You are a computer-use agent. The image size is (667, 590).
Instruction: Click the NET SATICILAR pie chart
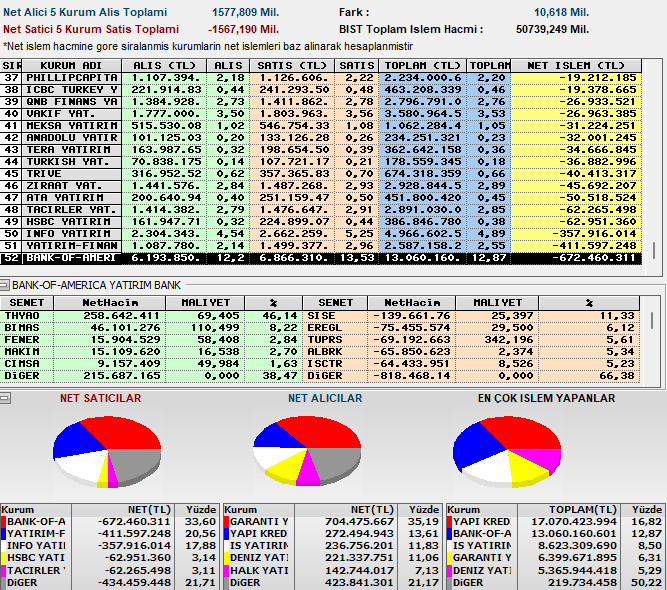click(107, 452)
